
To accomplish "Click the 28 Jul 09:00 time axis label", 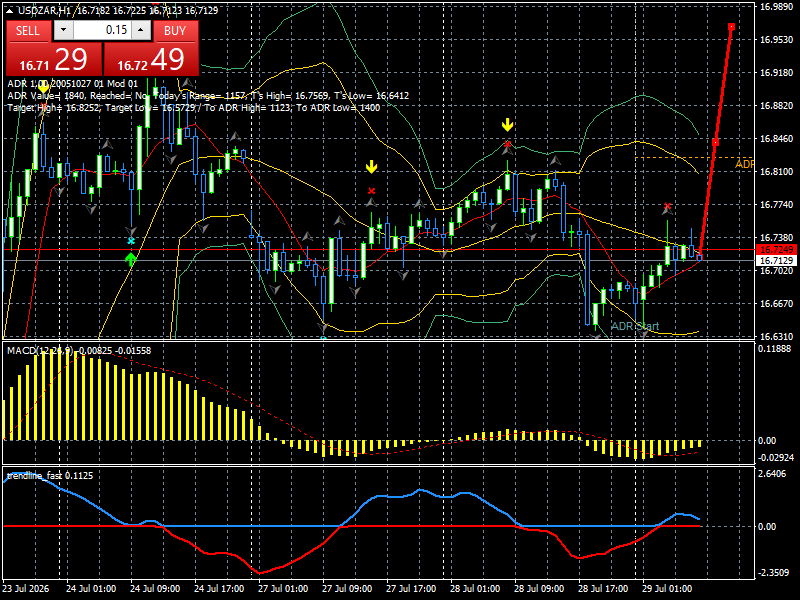I will click(539, 588).
